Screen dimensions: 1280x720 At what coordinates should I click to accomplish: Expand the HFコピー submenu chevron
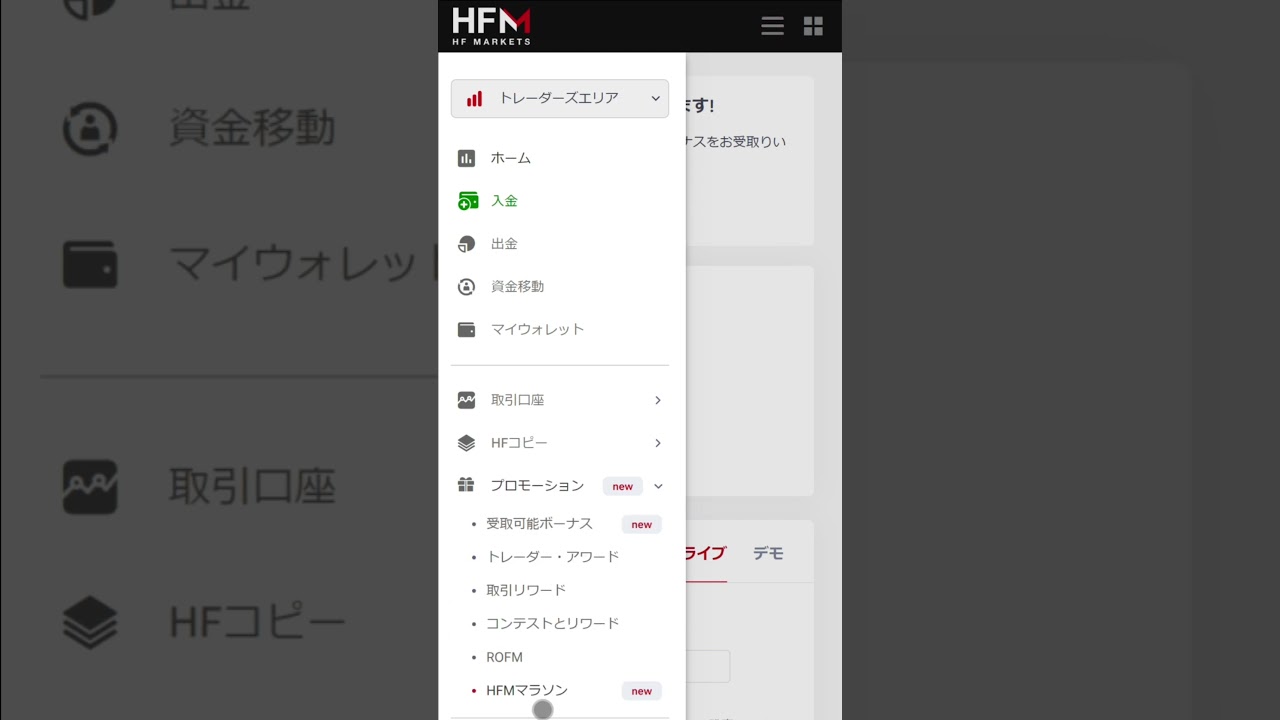pos(657,443)
